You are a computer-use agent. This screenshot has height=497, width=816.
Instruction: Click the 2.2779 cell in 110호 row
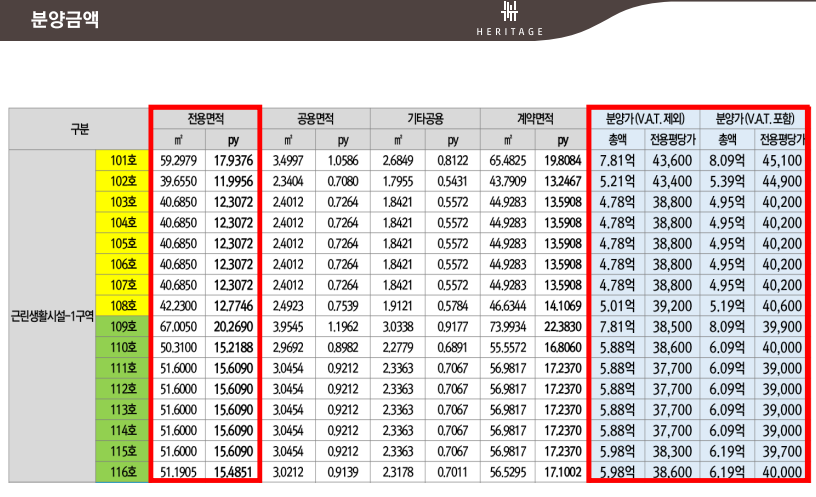398,347
